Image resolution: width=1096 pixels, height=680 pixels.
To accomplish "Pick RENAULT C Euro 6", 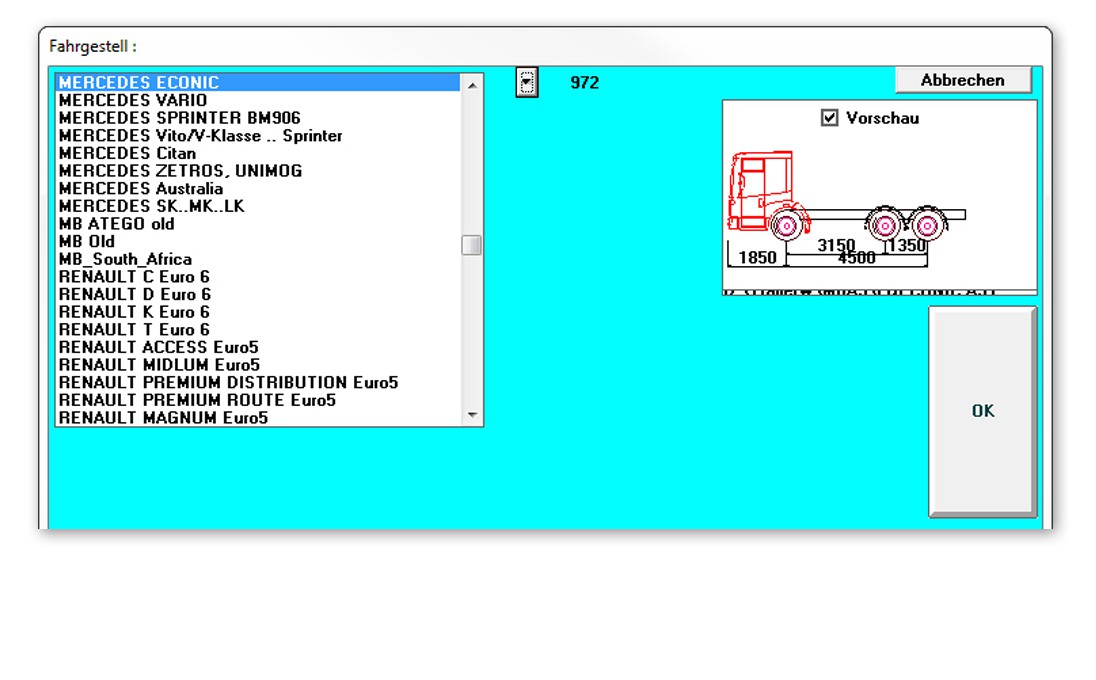I will coord(258,277).
